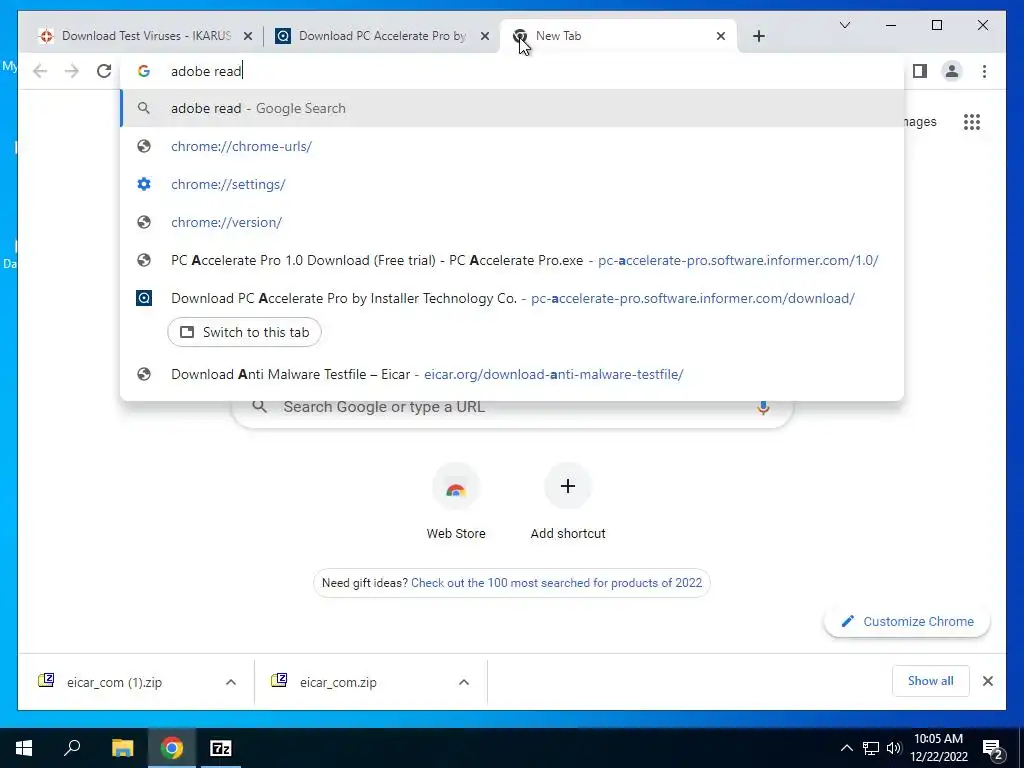Open File Explorer from taskbar
Viewport: 1024px width, 768px height.
tap(122, 748)
